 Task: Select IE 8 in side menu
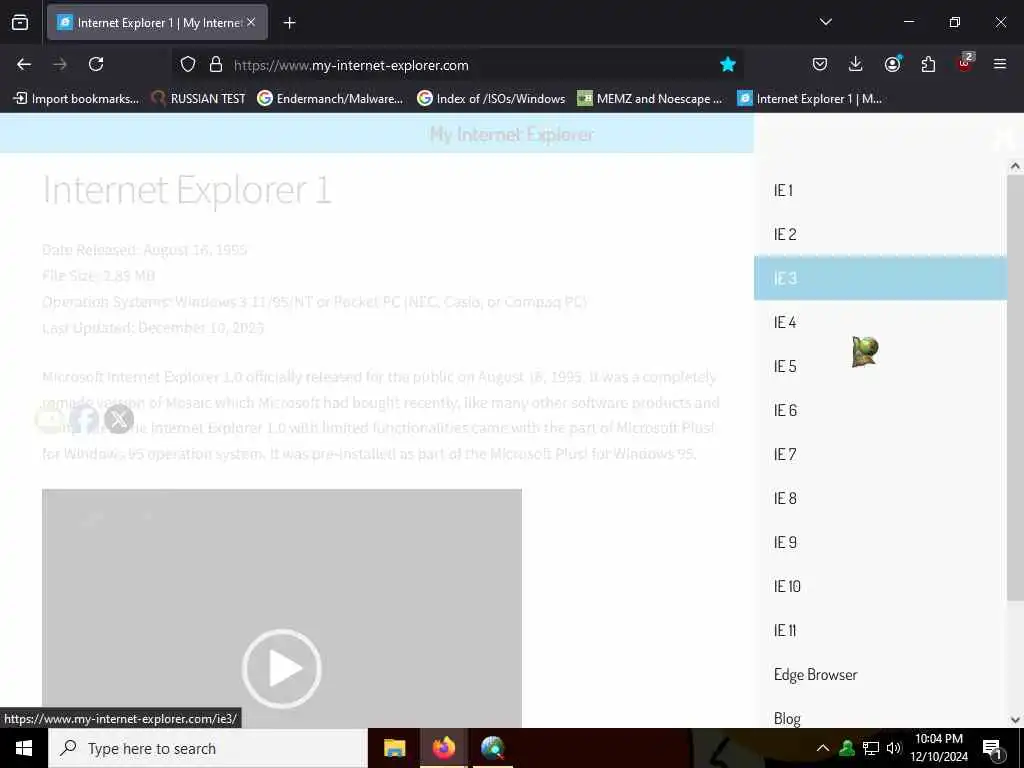880,498
